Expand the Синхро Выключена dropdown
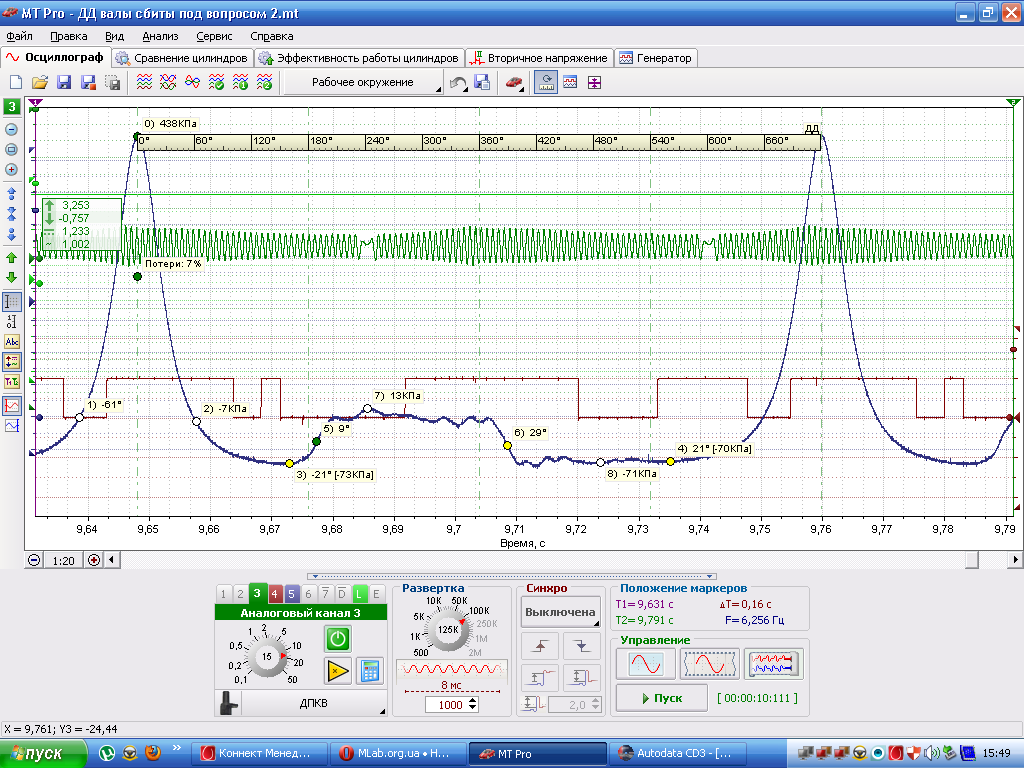 click(560, 613)
